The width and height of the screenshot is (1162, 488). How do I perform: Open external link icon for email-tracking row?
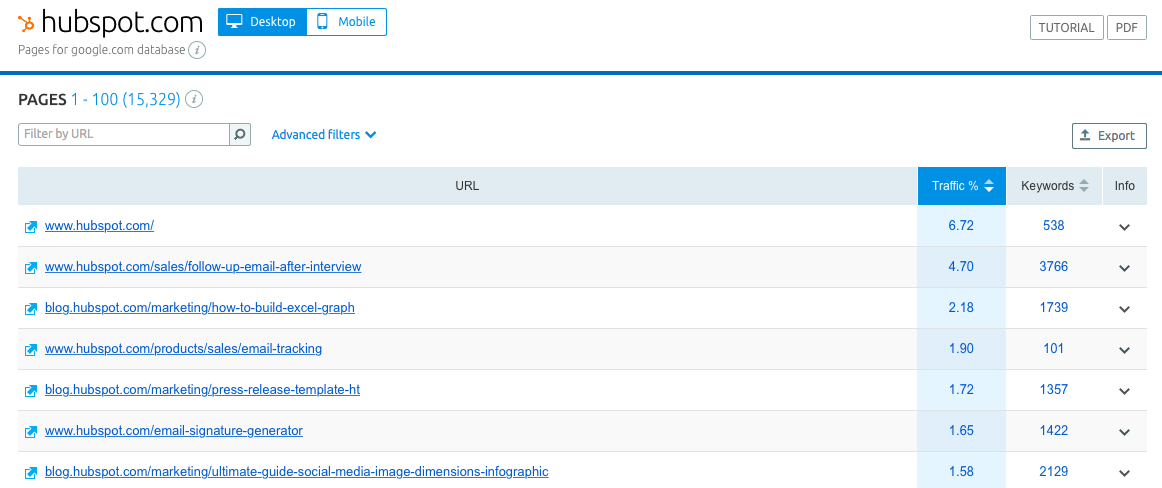(x=31, y=350)
